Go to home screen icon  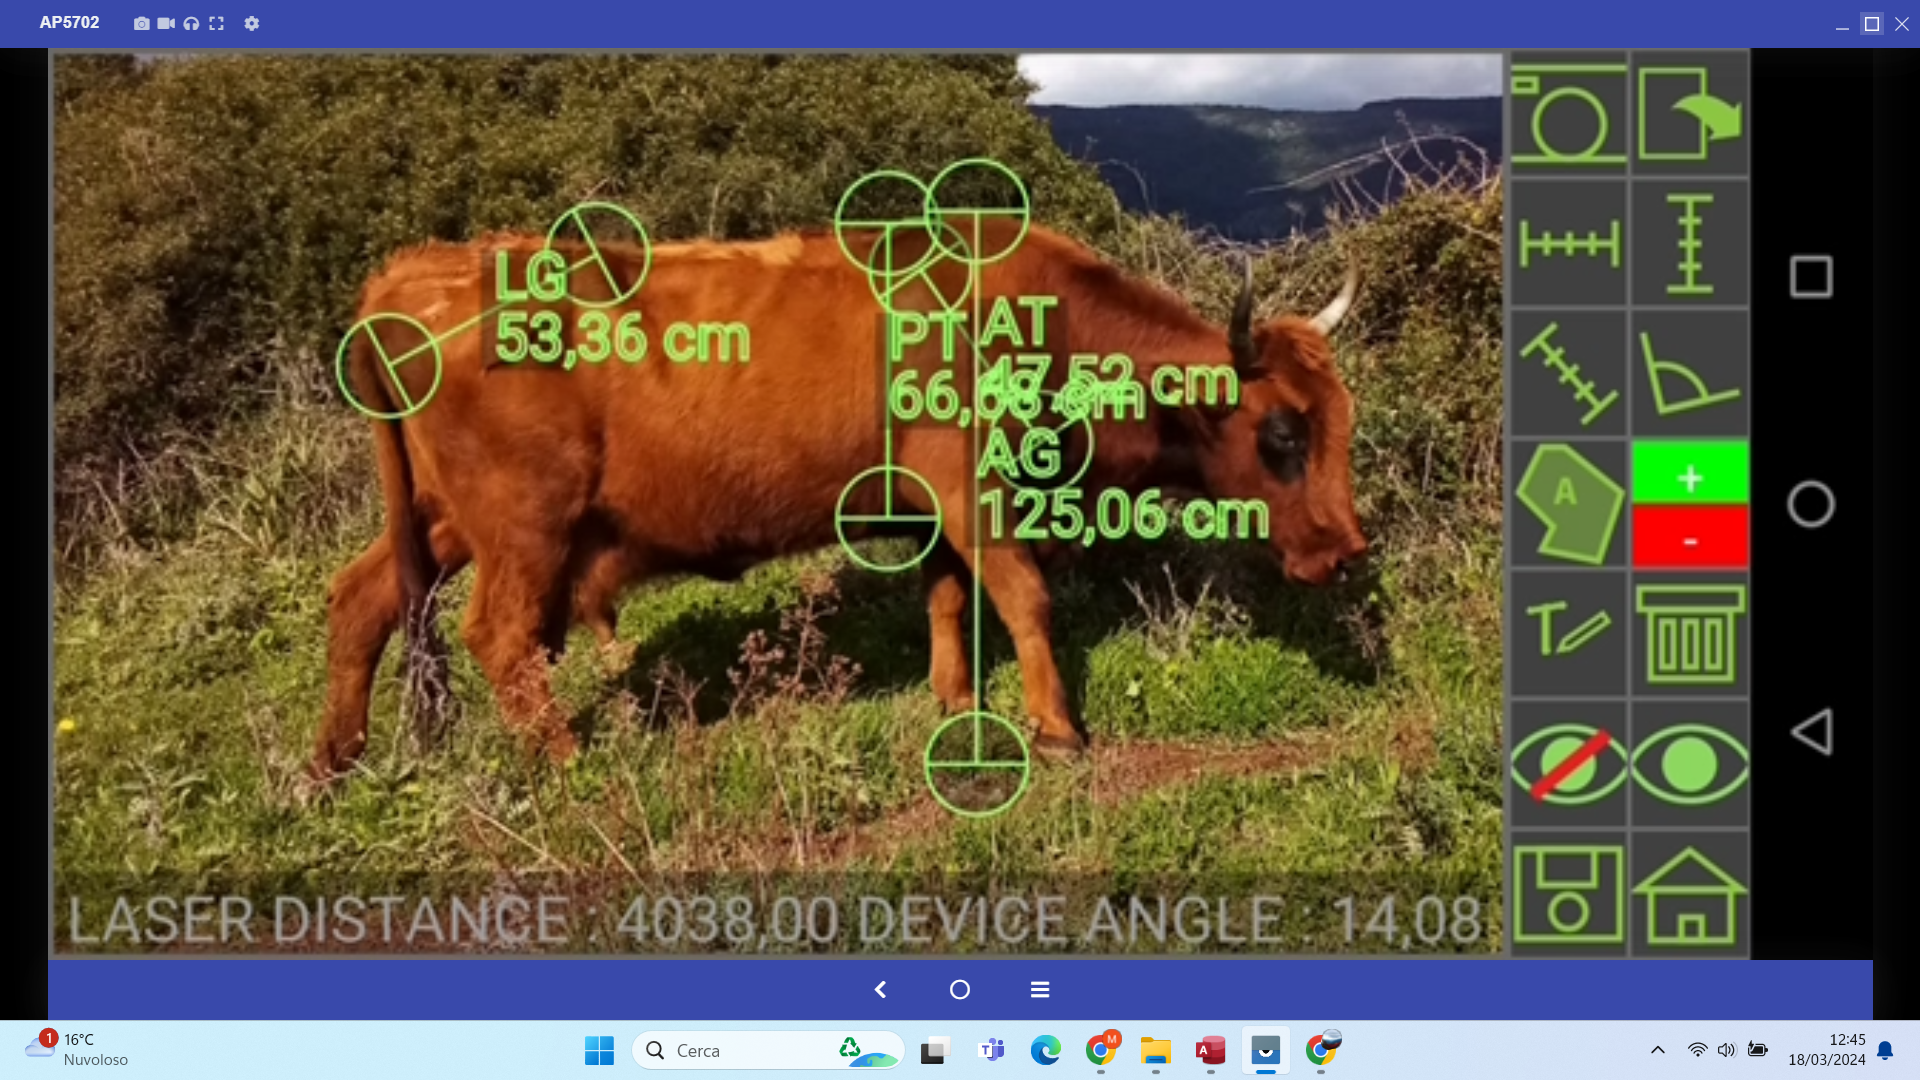(x=1689, y=894)
